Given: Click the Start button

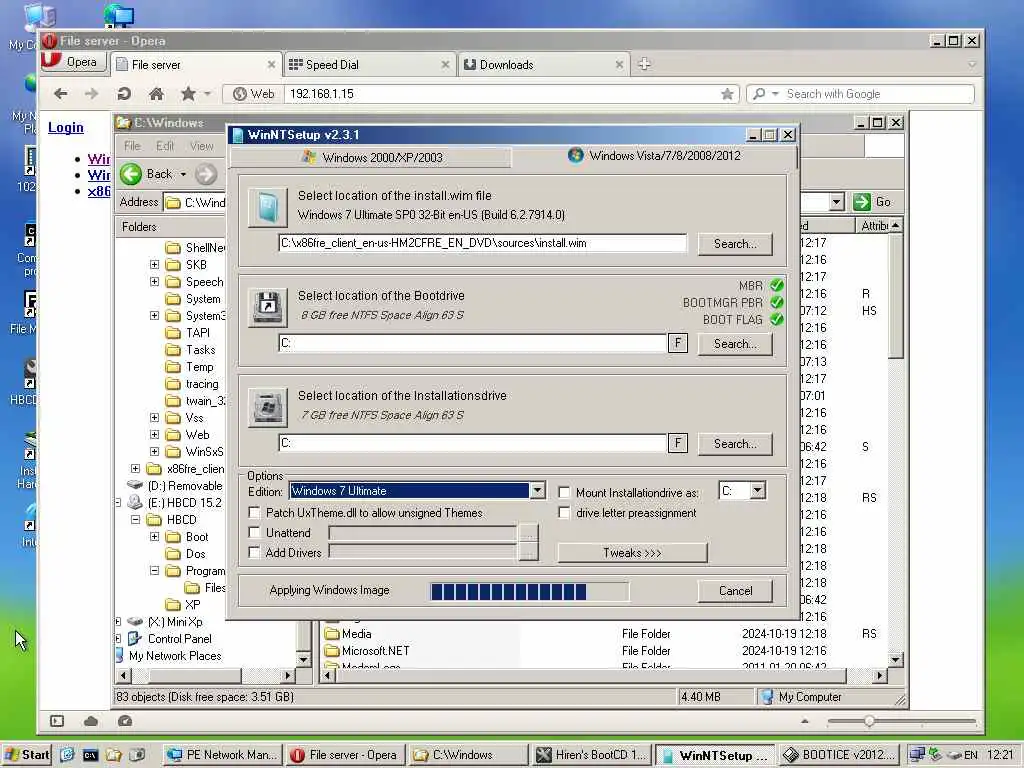Looking at the screenshot, I should pos(27,755).
